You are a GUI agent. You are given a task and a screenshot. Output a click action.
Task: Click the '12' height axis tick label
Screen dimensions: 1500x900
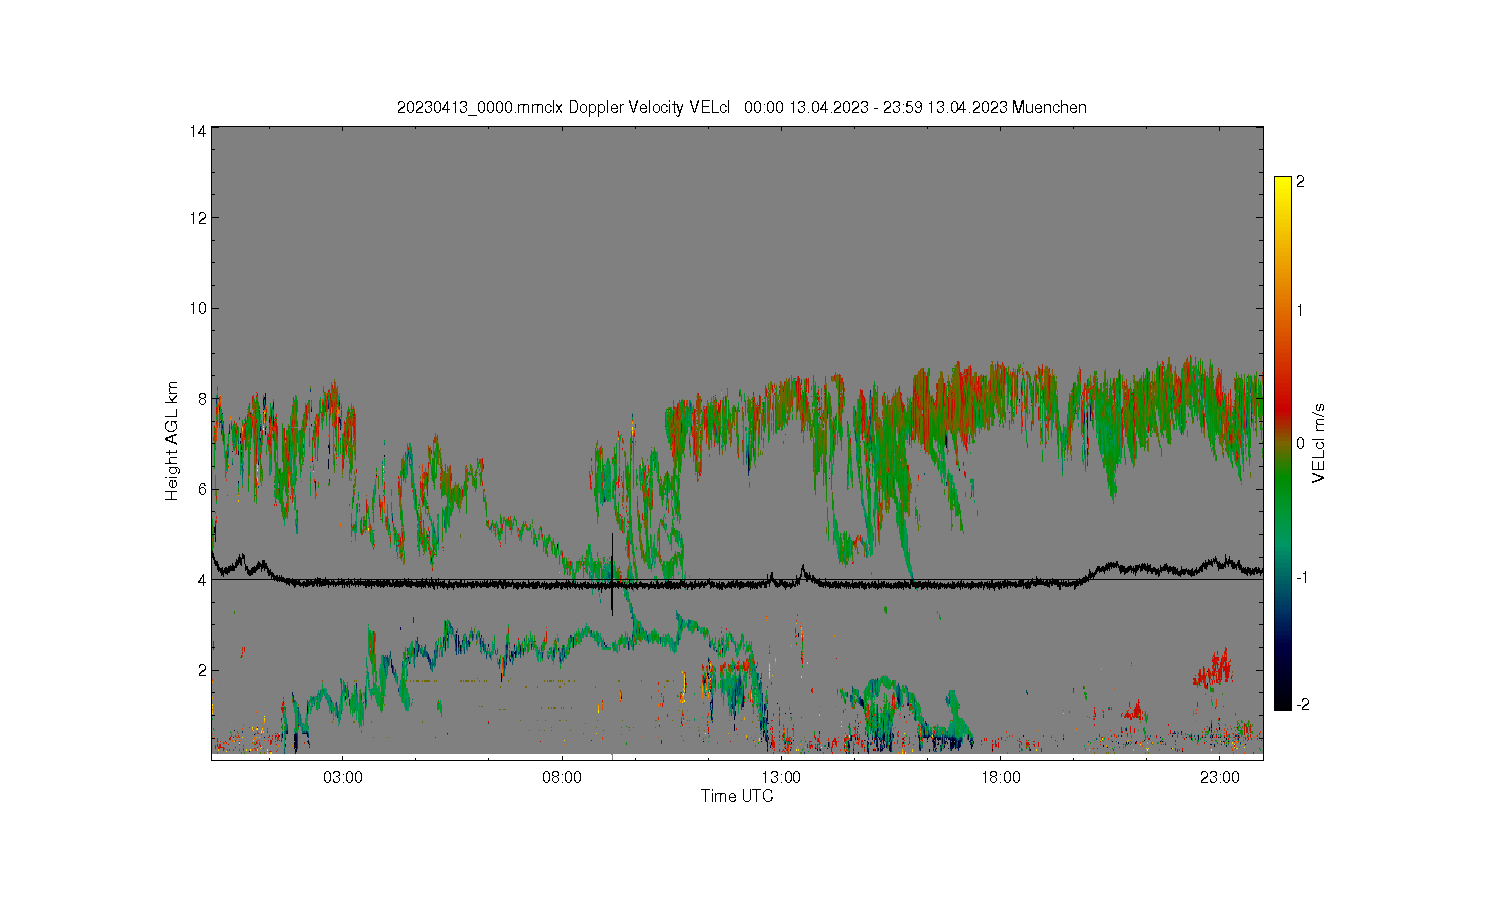point(198,218)
